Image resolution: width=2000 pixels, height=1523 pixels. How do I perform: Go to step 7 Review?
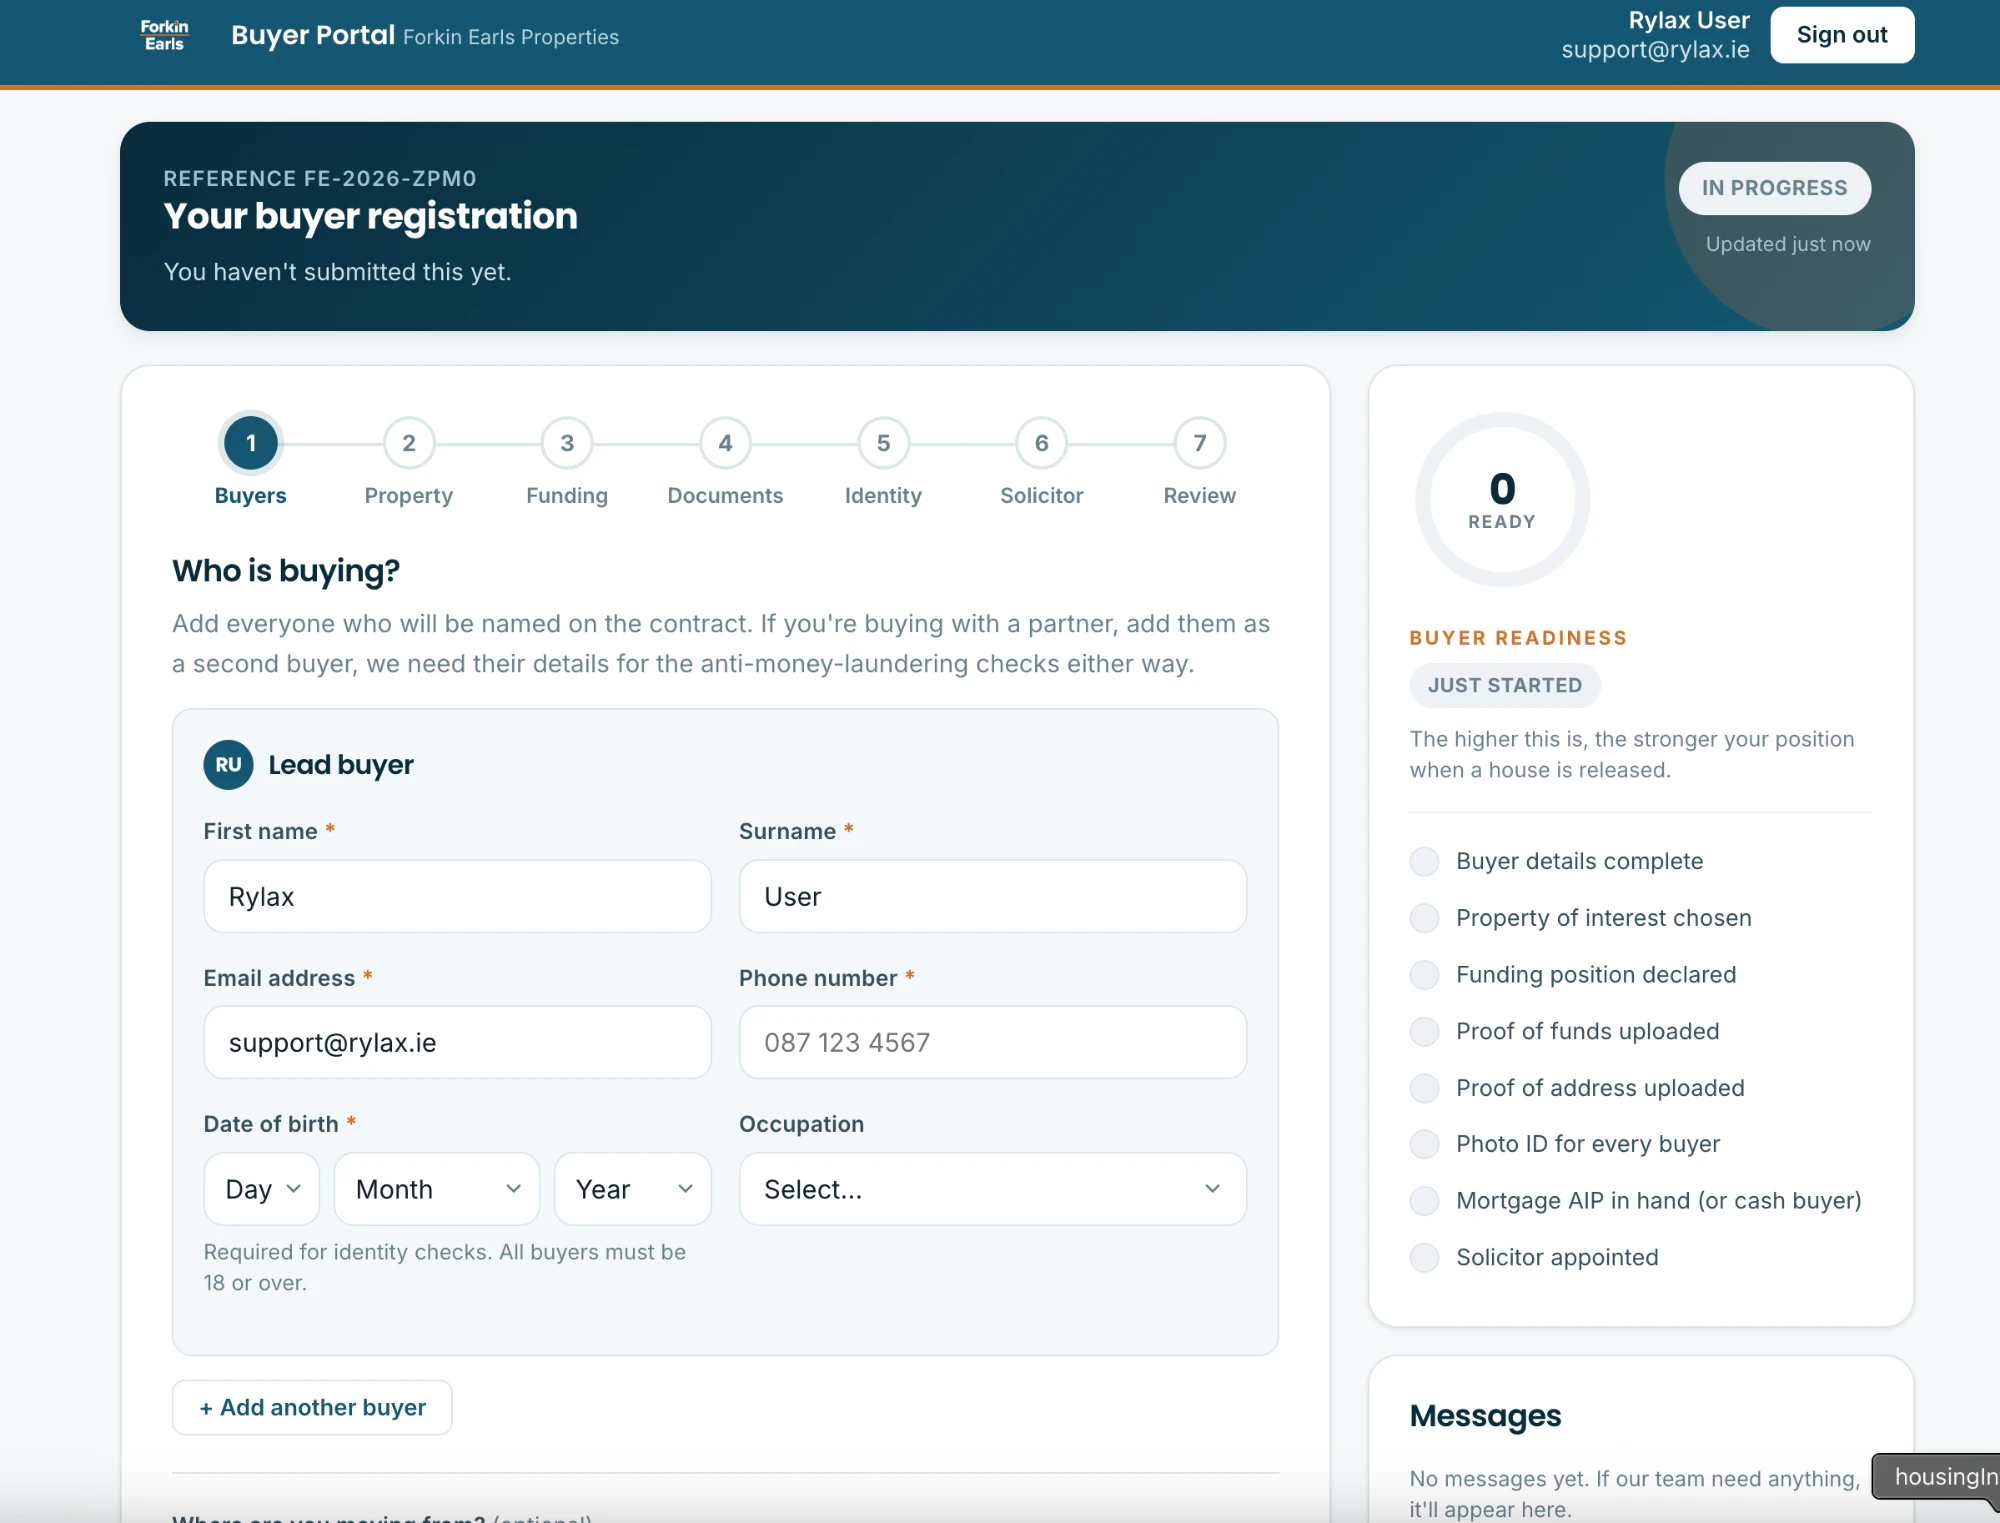[x=1199, y=444]
